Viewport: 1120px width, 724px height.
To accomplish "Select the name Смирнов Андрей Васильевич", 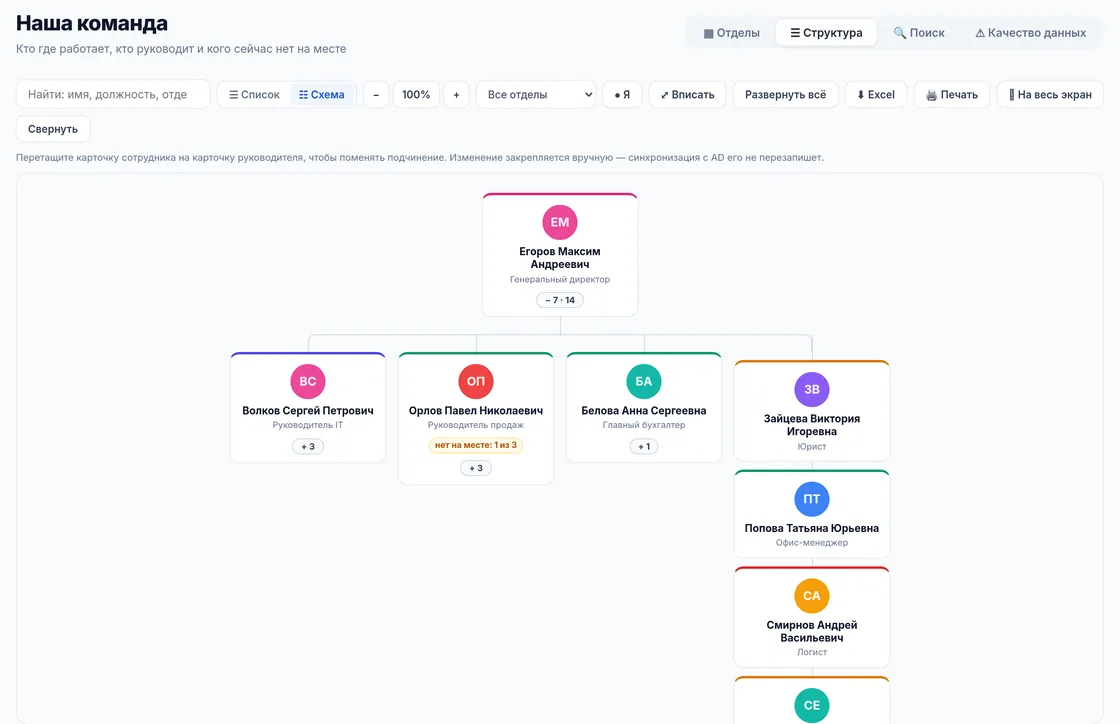I will coord(812,631).
